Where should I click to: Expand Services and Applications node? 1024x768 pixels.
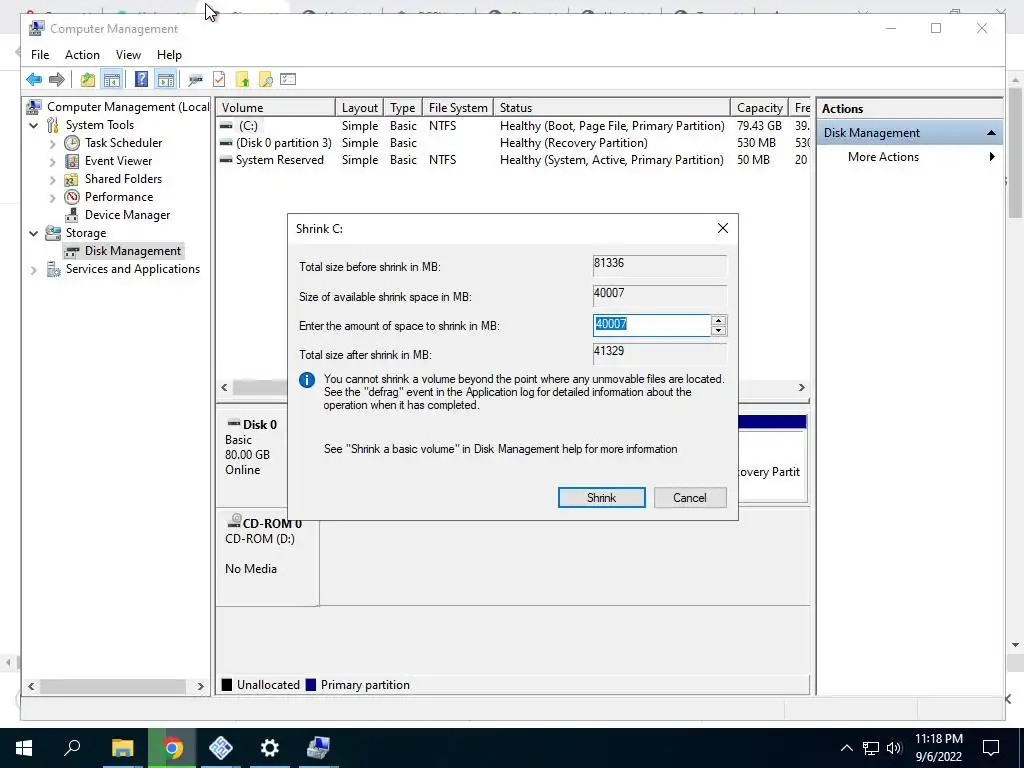click(x=34, y=270)
